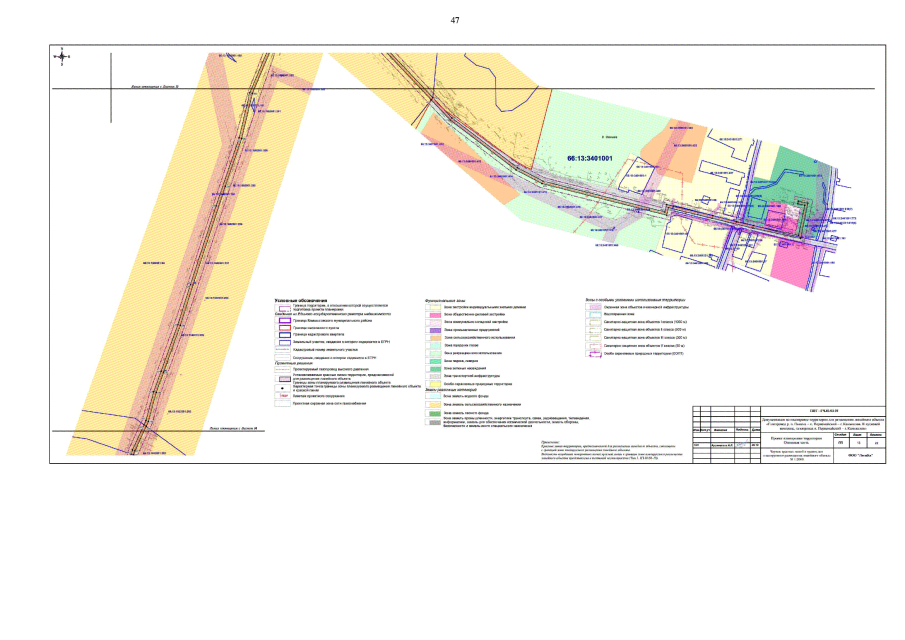Click page number 47 at the top

[x=455, y=20]
